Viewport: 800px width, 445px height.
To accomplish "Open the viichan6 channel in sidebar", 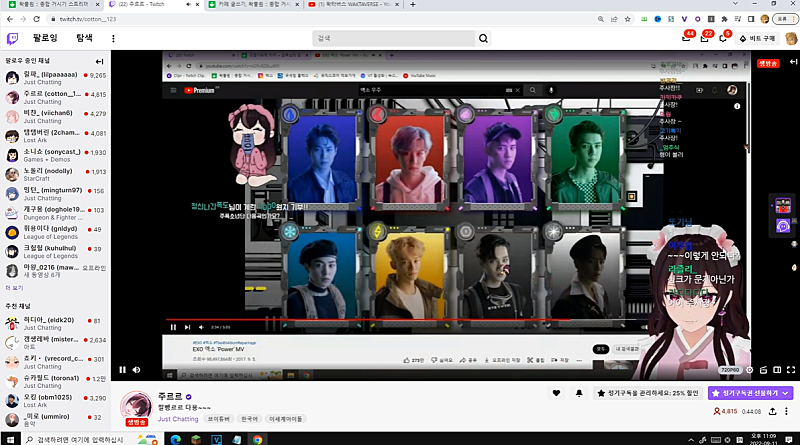I will pyautogui.click(x=55, y=117).
